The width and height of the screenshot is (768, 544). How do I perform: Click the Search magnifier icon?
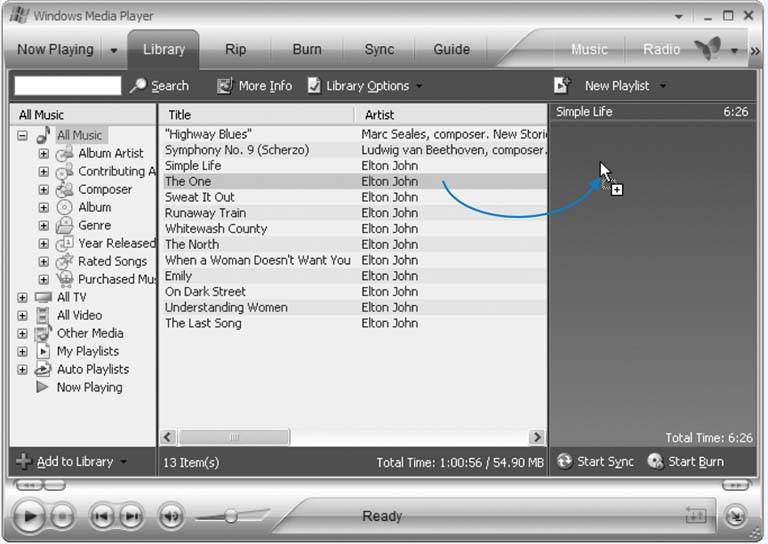(x=138, y=86)
